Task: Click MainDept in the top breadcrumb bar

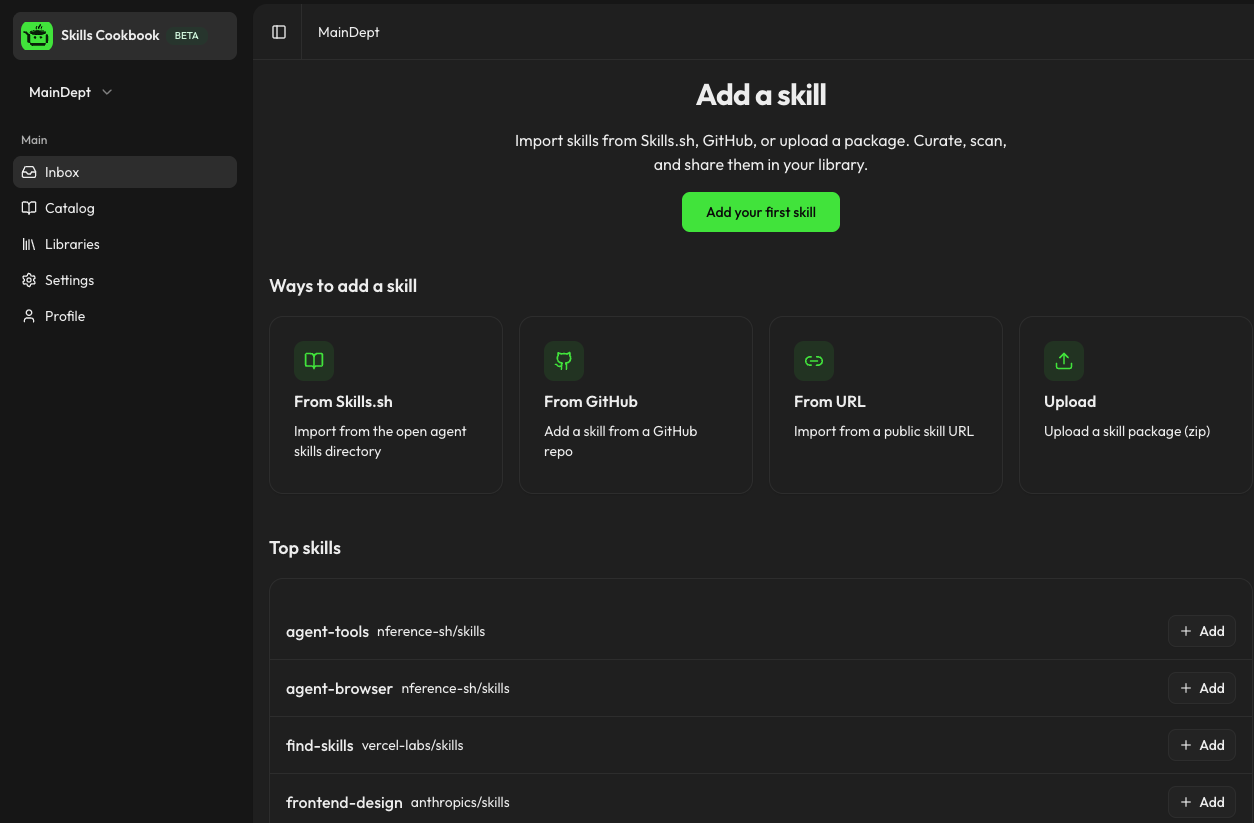Action: [348, 32]
